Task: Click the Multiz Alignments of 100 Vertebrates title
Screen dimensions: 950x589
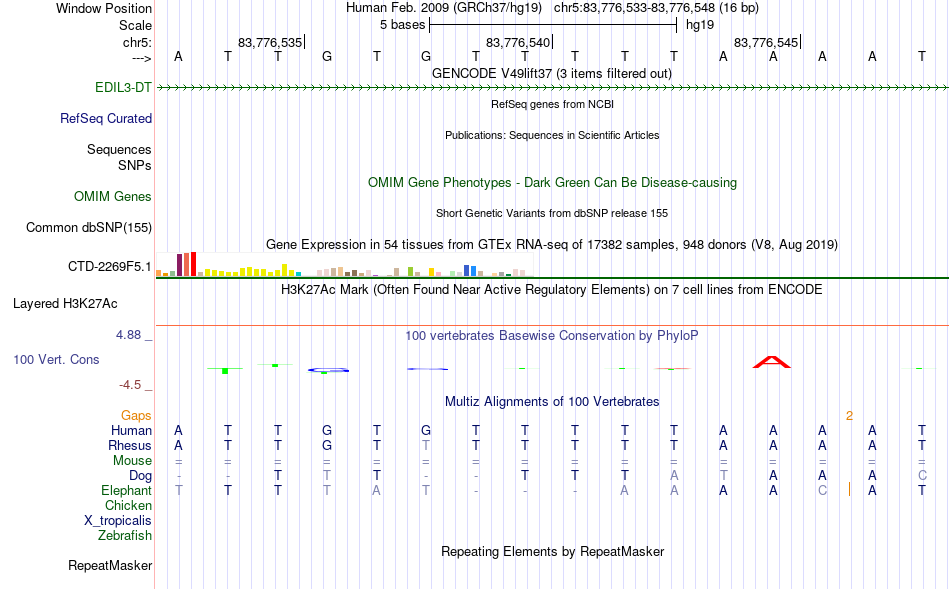Action: [x=552, y=401]
